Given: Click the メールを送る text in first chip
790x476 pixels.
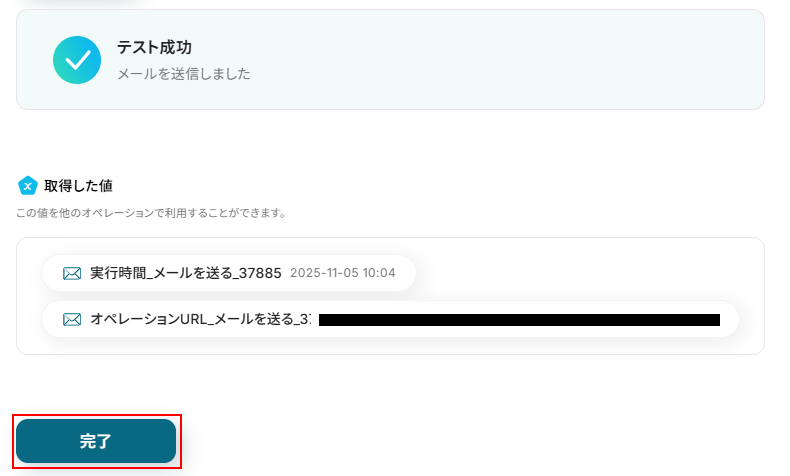Looking at the screenshot, I should pyautogui.click(x=192, y=273).
